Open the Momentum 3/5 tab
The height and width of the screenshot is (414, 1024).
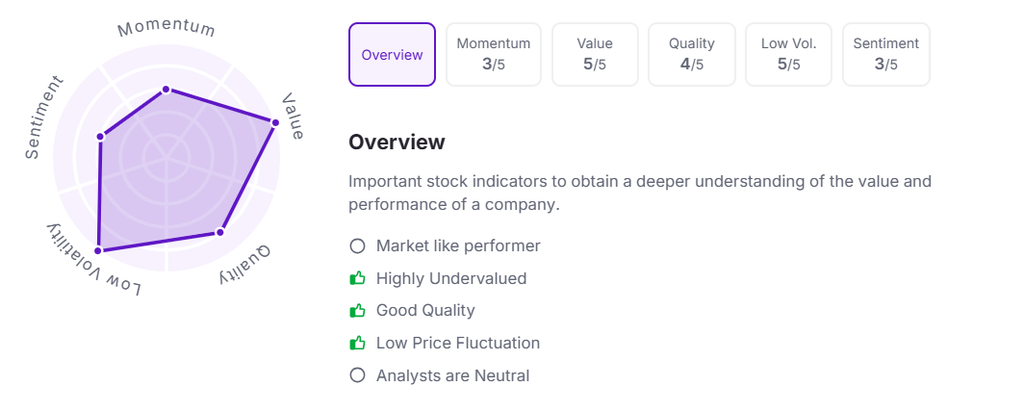point(494,54)
